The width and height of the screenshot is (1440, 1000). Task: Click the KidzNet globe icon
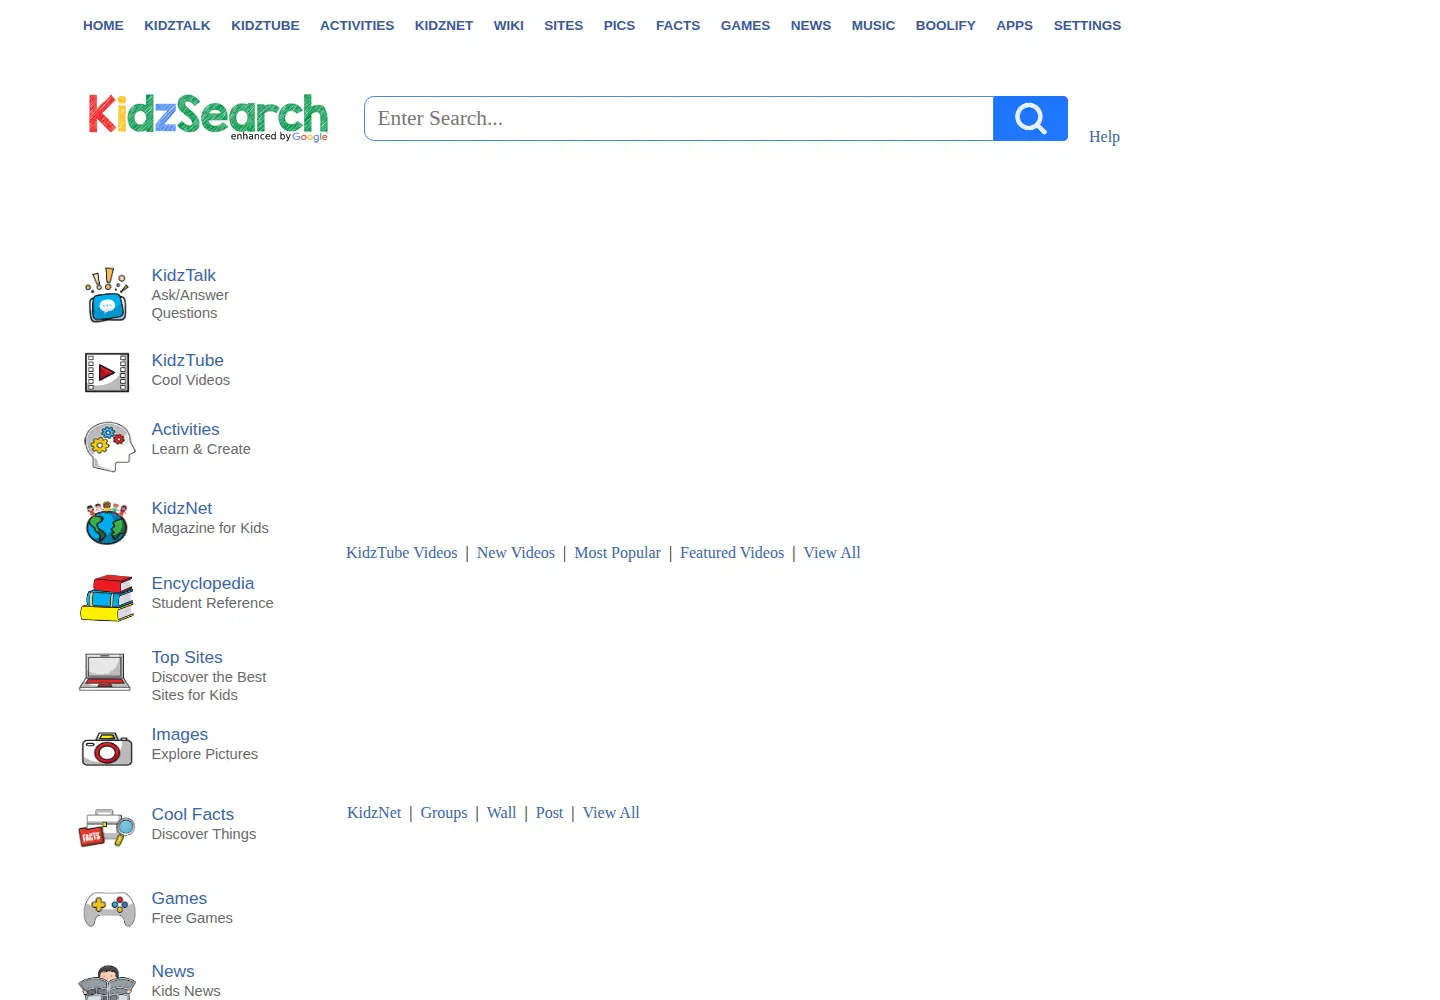point(107,523)
